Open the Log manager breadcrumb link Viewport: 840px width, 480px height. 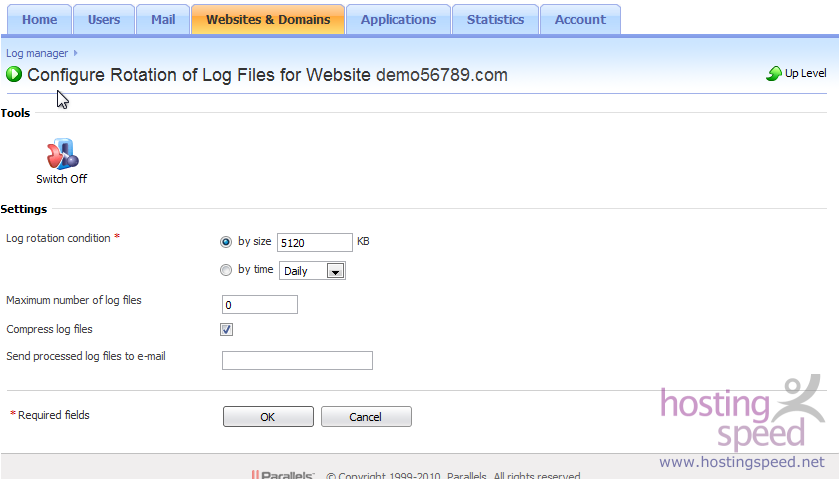point(37,53)
